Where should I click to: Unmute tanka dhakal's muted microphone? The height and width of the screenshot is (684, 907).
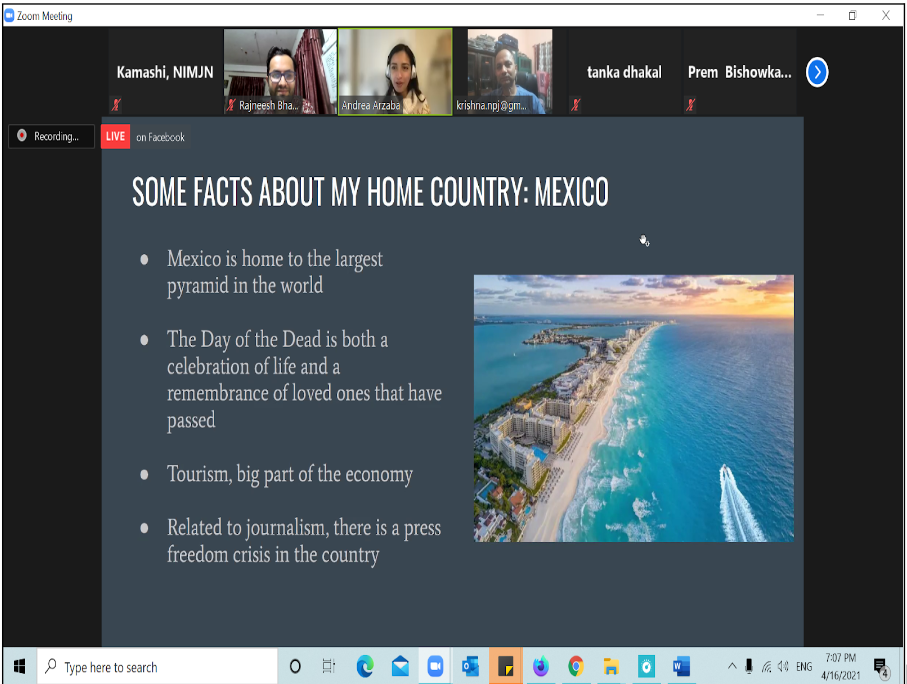pyautogui.click(x=576, y=104)
